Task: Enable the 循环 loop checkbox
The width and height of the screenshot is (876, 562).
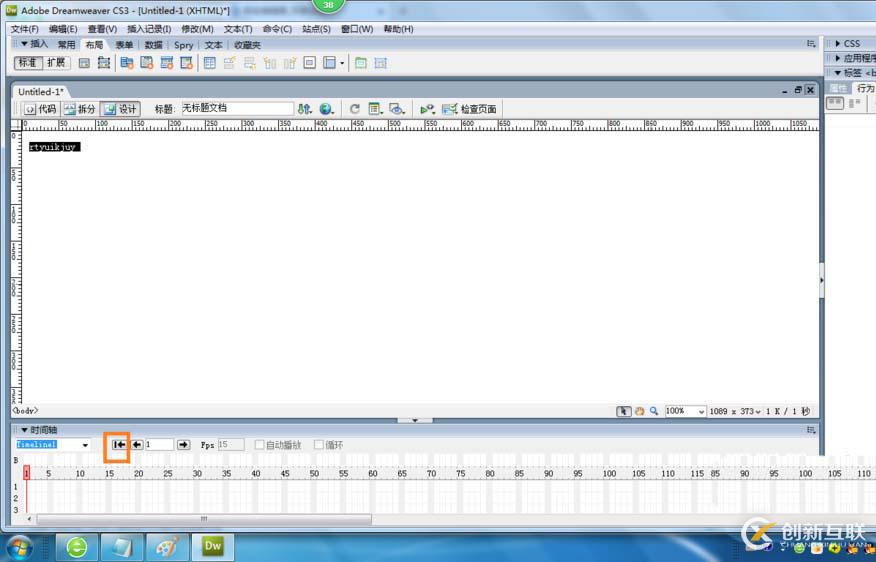Action: click(318, 445)
